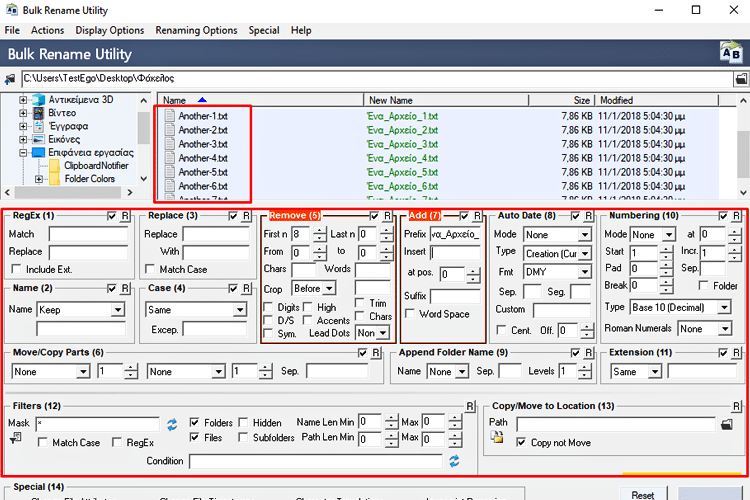Click the Filters refresh arrows icon beside Mask
The image size is (750, 500).
click(x=172, y=424)
